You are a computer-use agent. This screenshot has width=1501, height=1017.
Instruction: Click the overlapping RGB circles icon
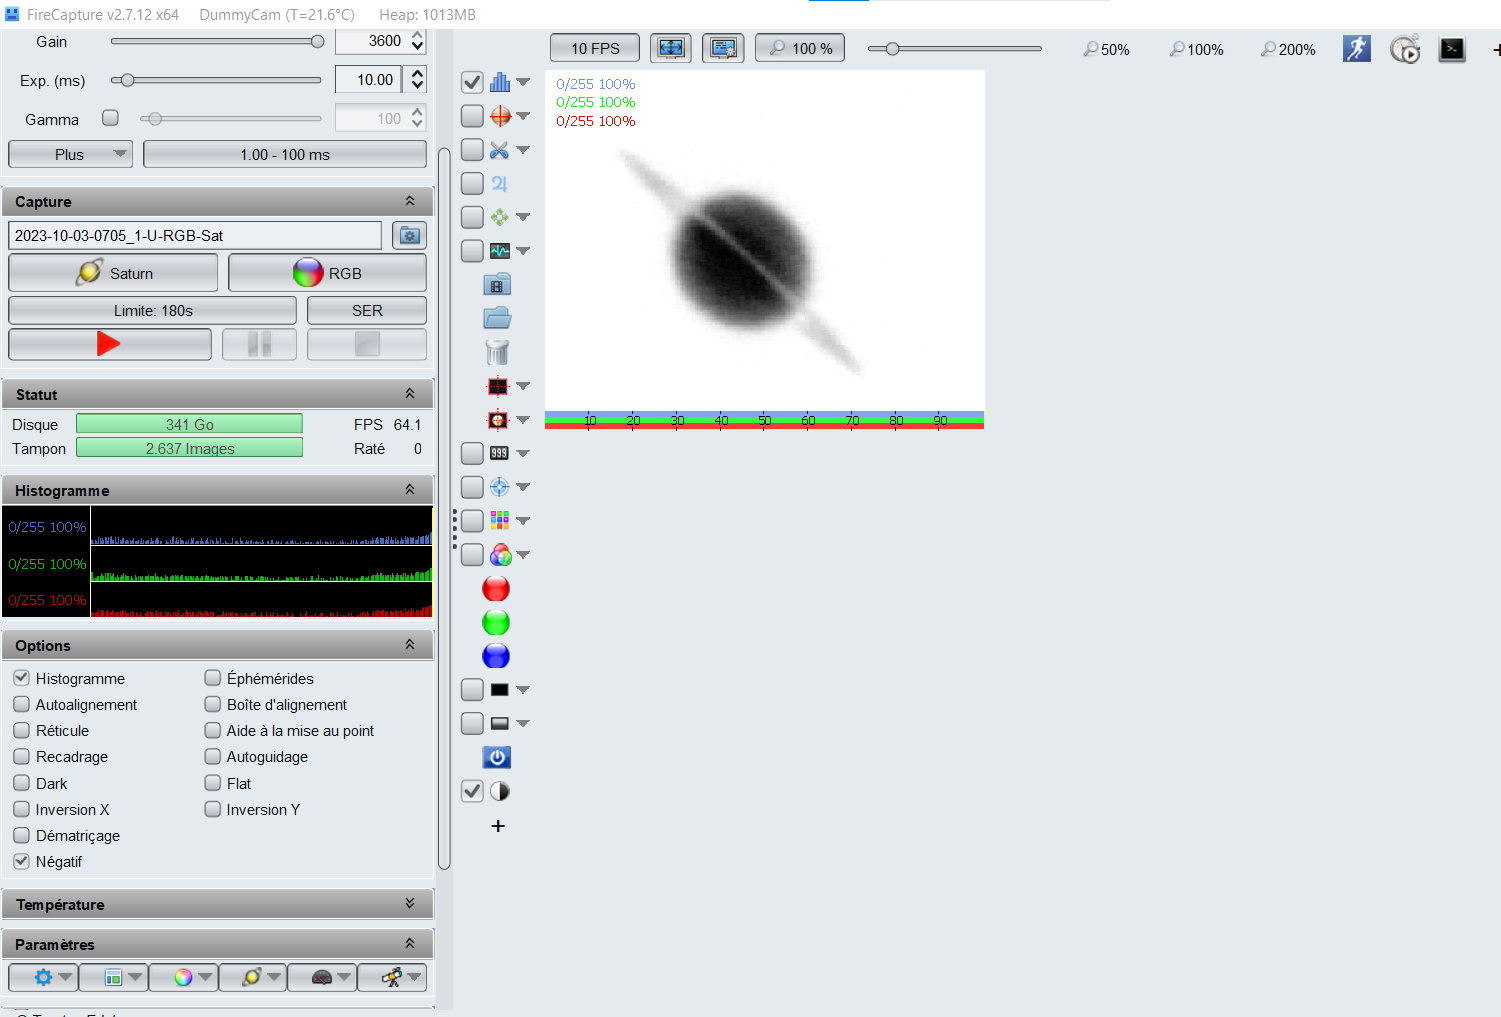click(x=500, y=555)
